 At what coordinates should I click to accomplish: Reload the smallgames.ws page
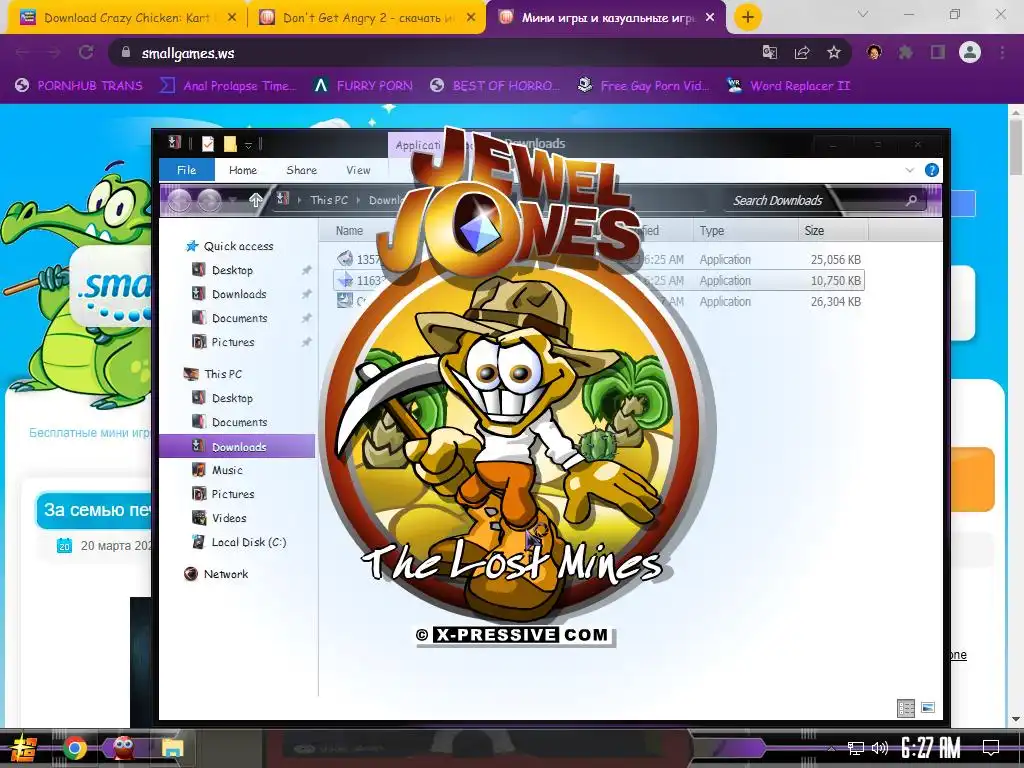coord(86,53)
